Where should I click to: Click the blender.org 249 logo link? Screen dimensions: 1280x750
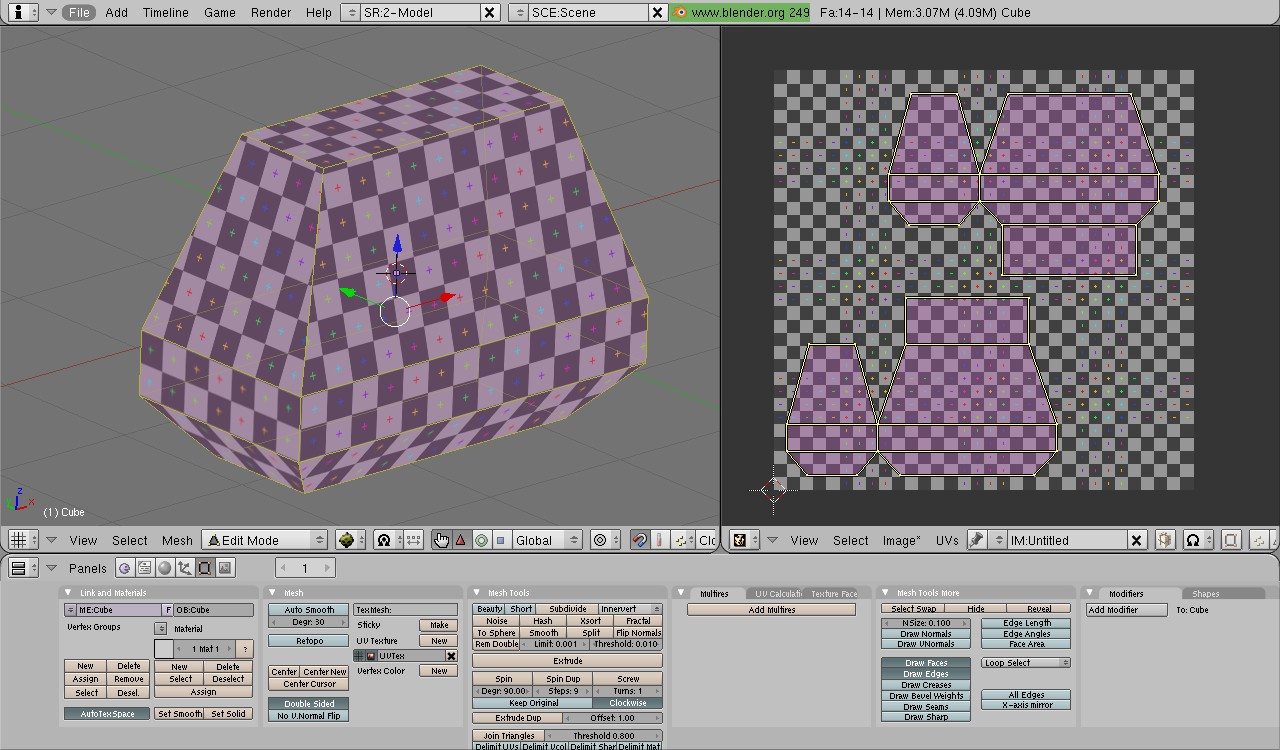pos(739,12)
